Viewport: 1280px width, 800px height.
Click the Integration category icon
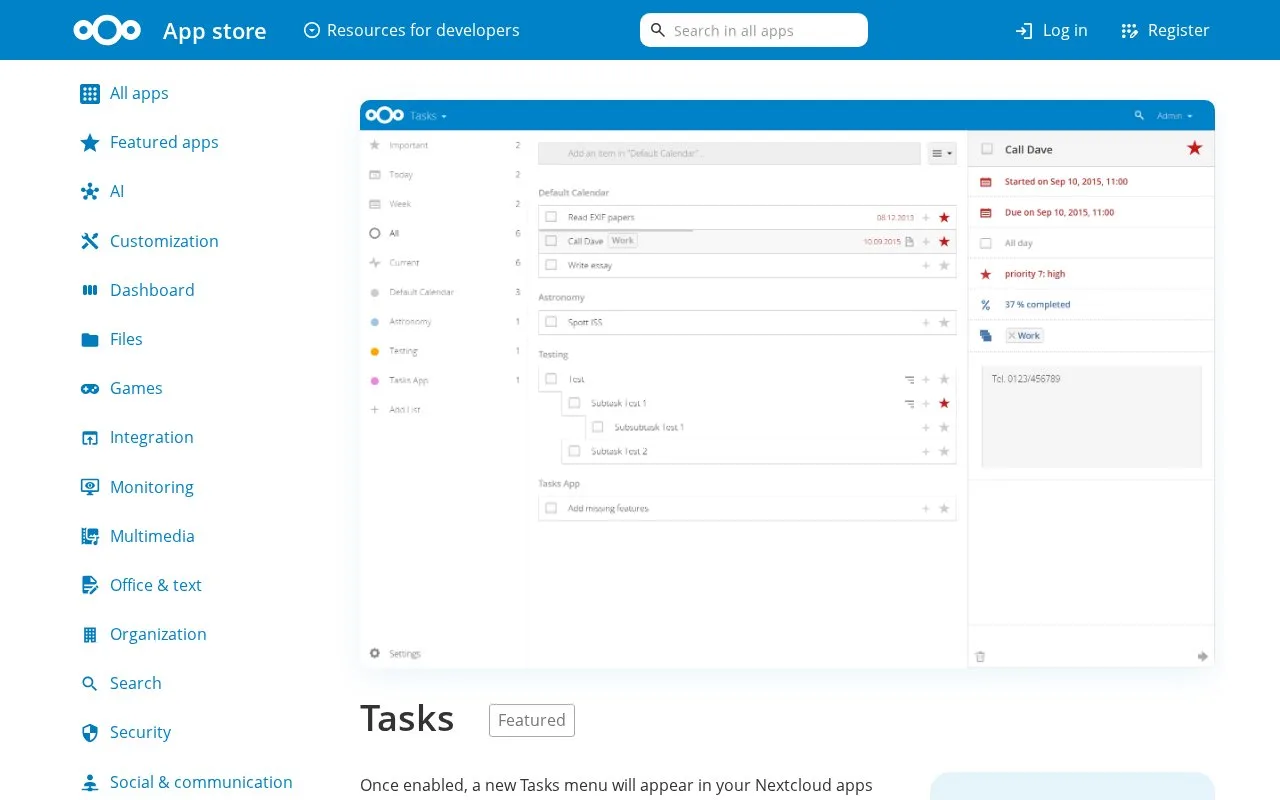pyautogui.click(x=90, y=438)
